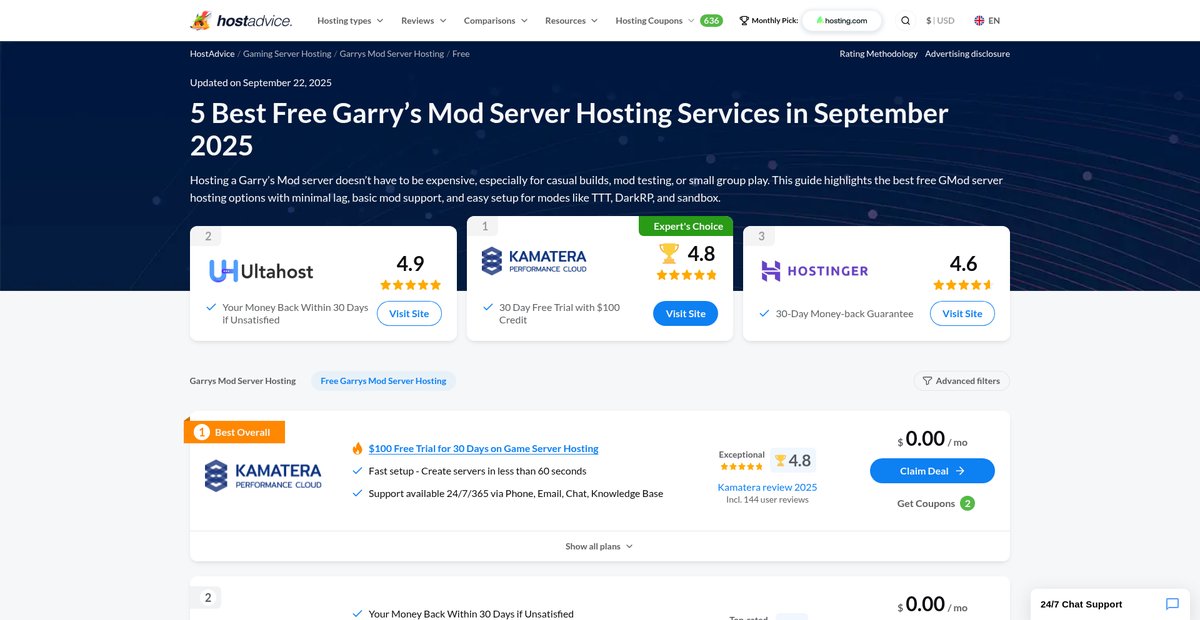
Task: Open the $100 Free Trial for 30 Days link
Action: tap(483, 449)
